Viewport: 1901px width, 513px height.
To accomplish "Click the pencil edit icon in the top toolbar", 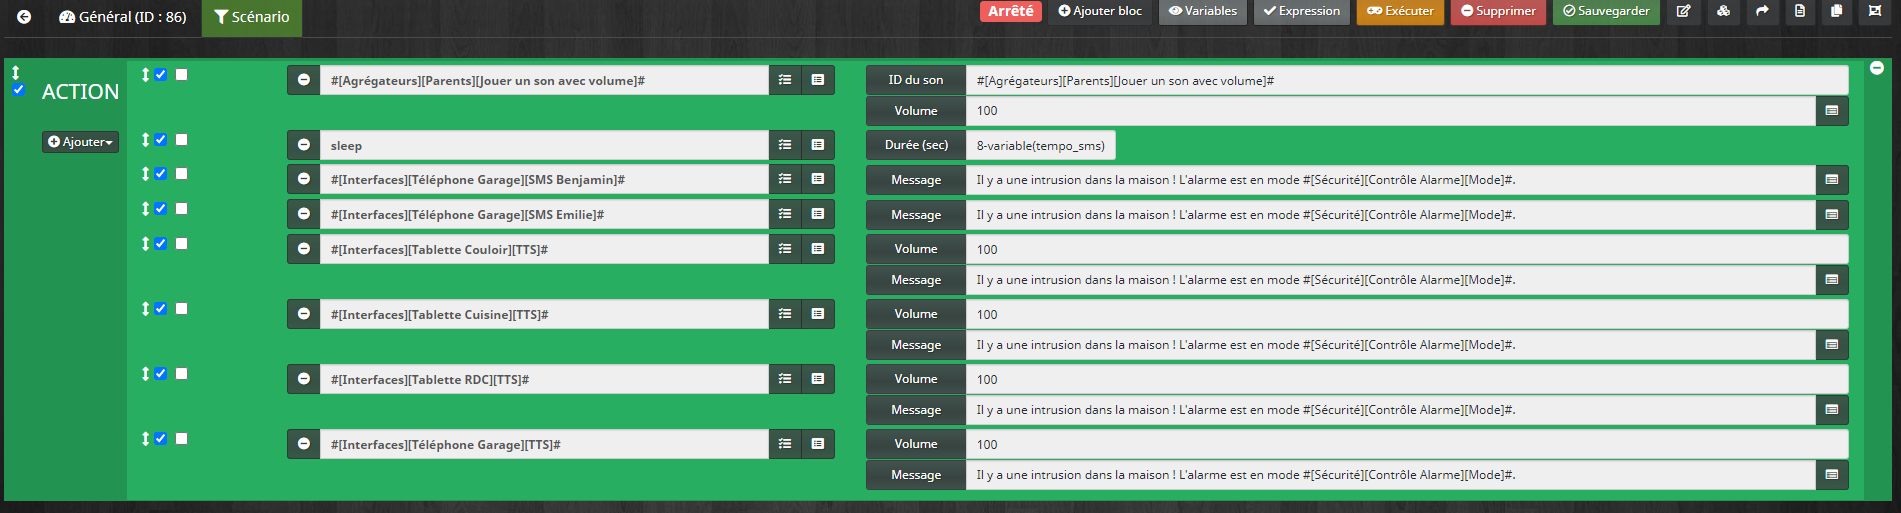I will coord(1684,11).
